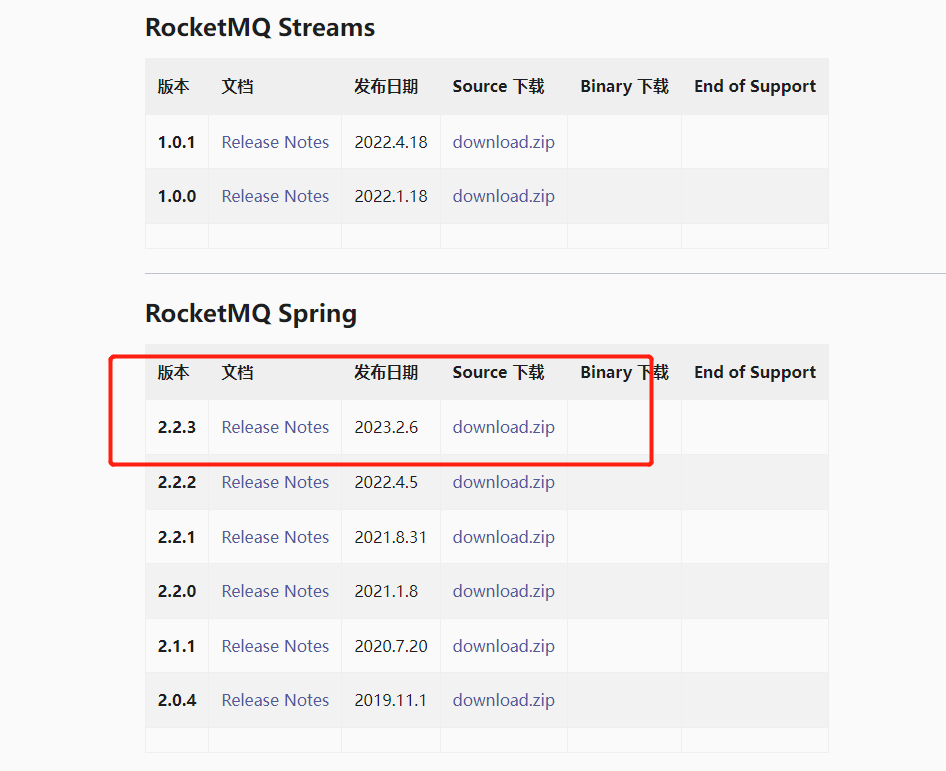This screenshot has height=771, width=946.
Task: Click 发布日期 header in Spring table
Action: [386, 373]
